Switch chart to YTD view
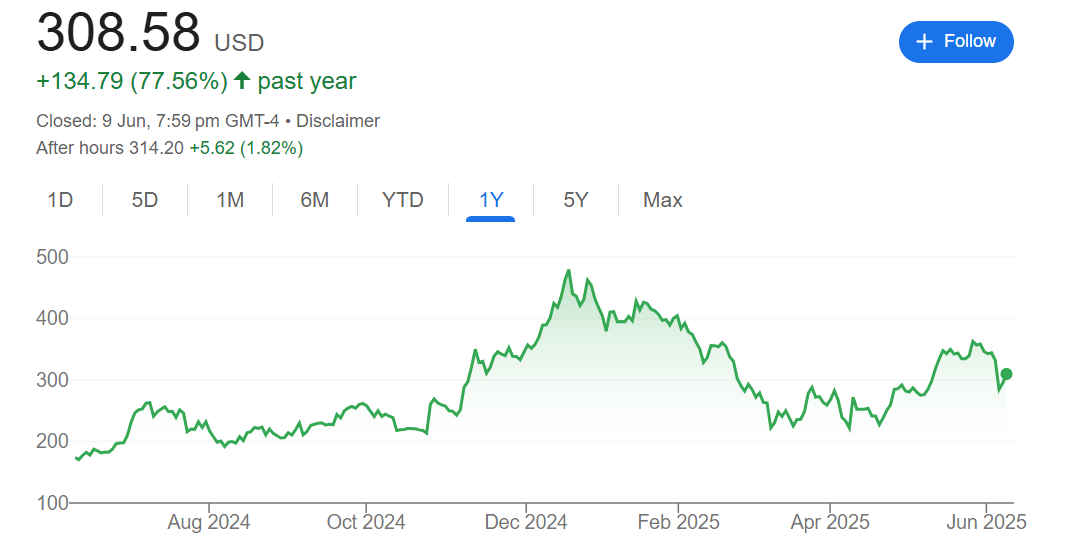 click(x=403, y=200)
